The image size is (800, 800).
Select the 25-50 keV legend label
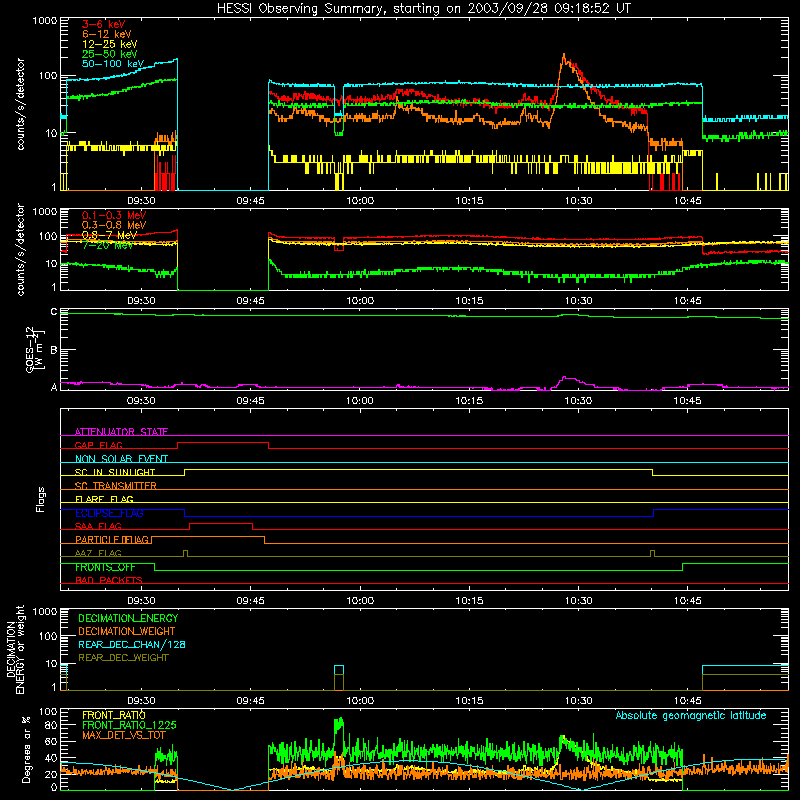pyautogui.click(x=110, y=54)
